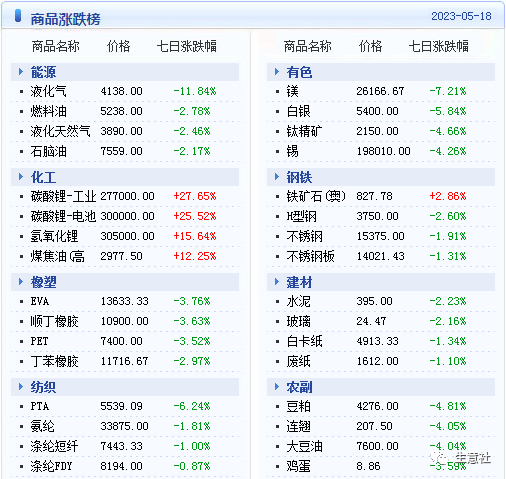Select the 丁苯橡胶 commodity

click(x=54, y=361)
